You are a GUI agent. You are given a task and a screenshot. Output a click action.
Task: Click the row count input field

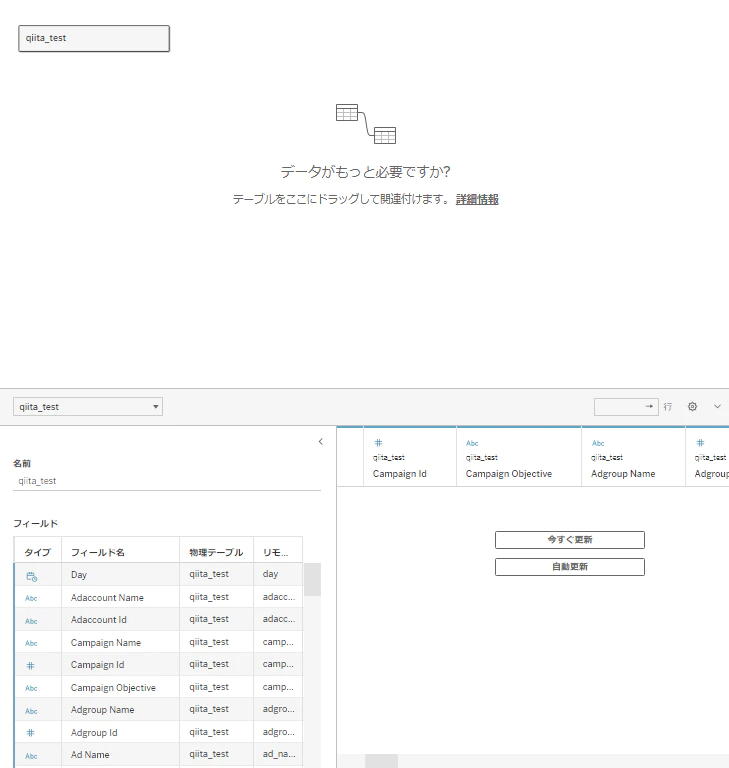pyautogui.click(x=620, y=407)
